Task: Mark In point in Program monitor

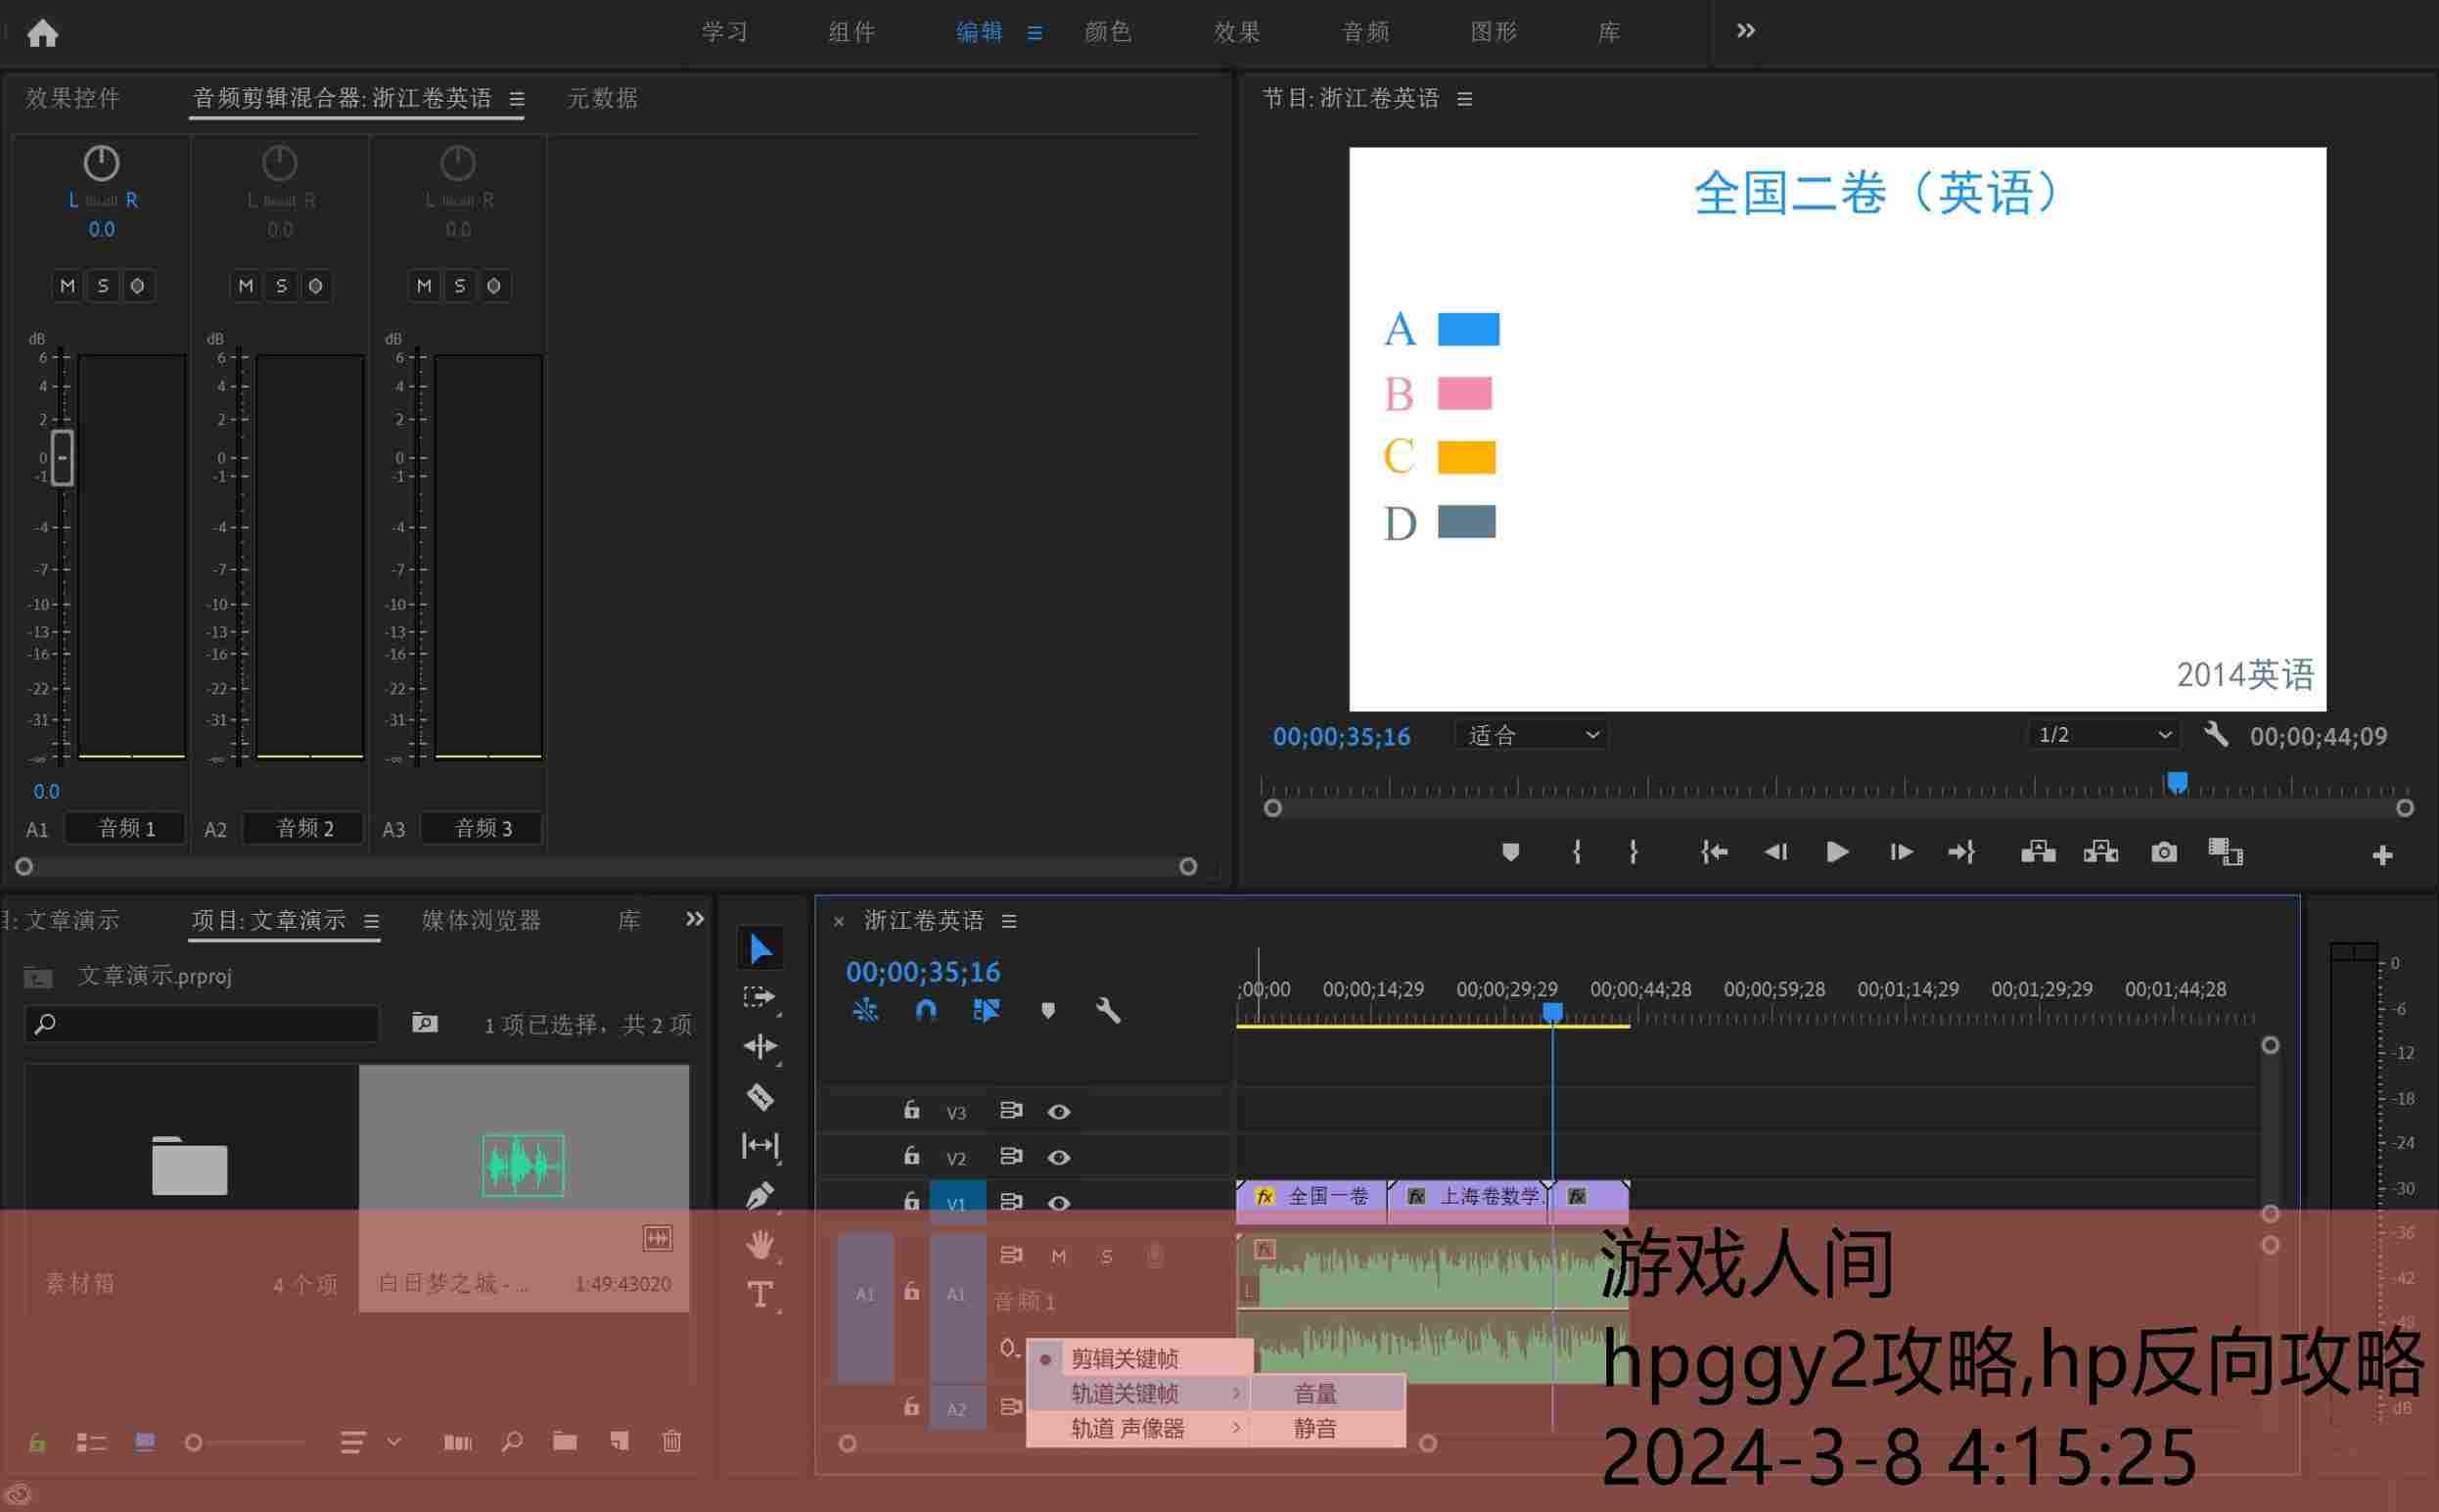Action: 1577,852
